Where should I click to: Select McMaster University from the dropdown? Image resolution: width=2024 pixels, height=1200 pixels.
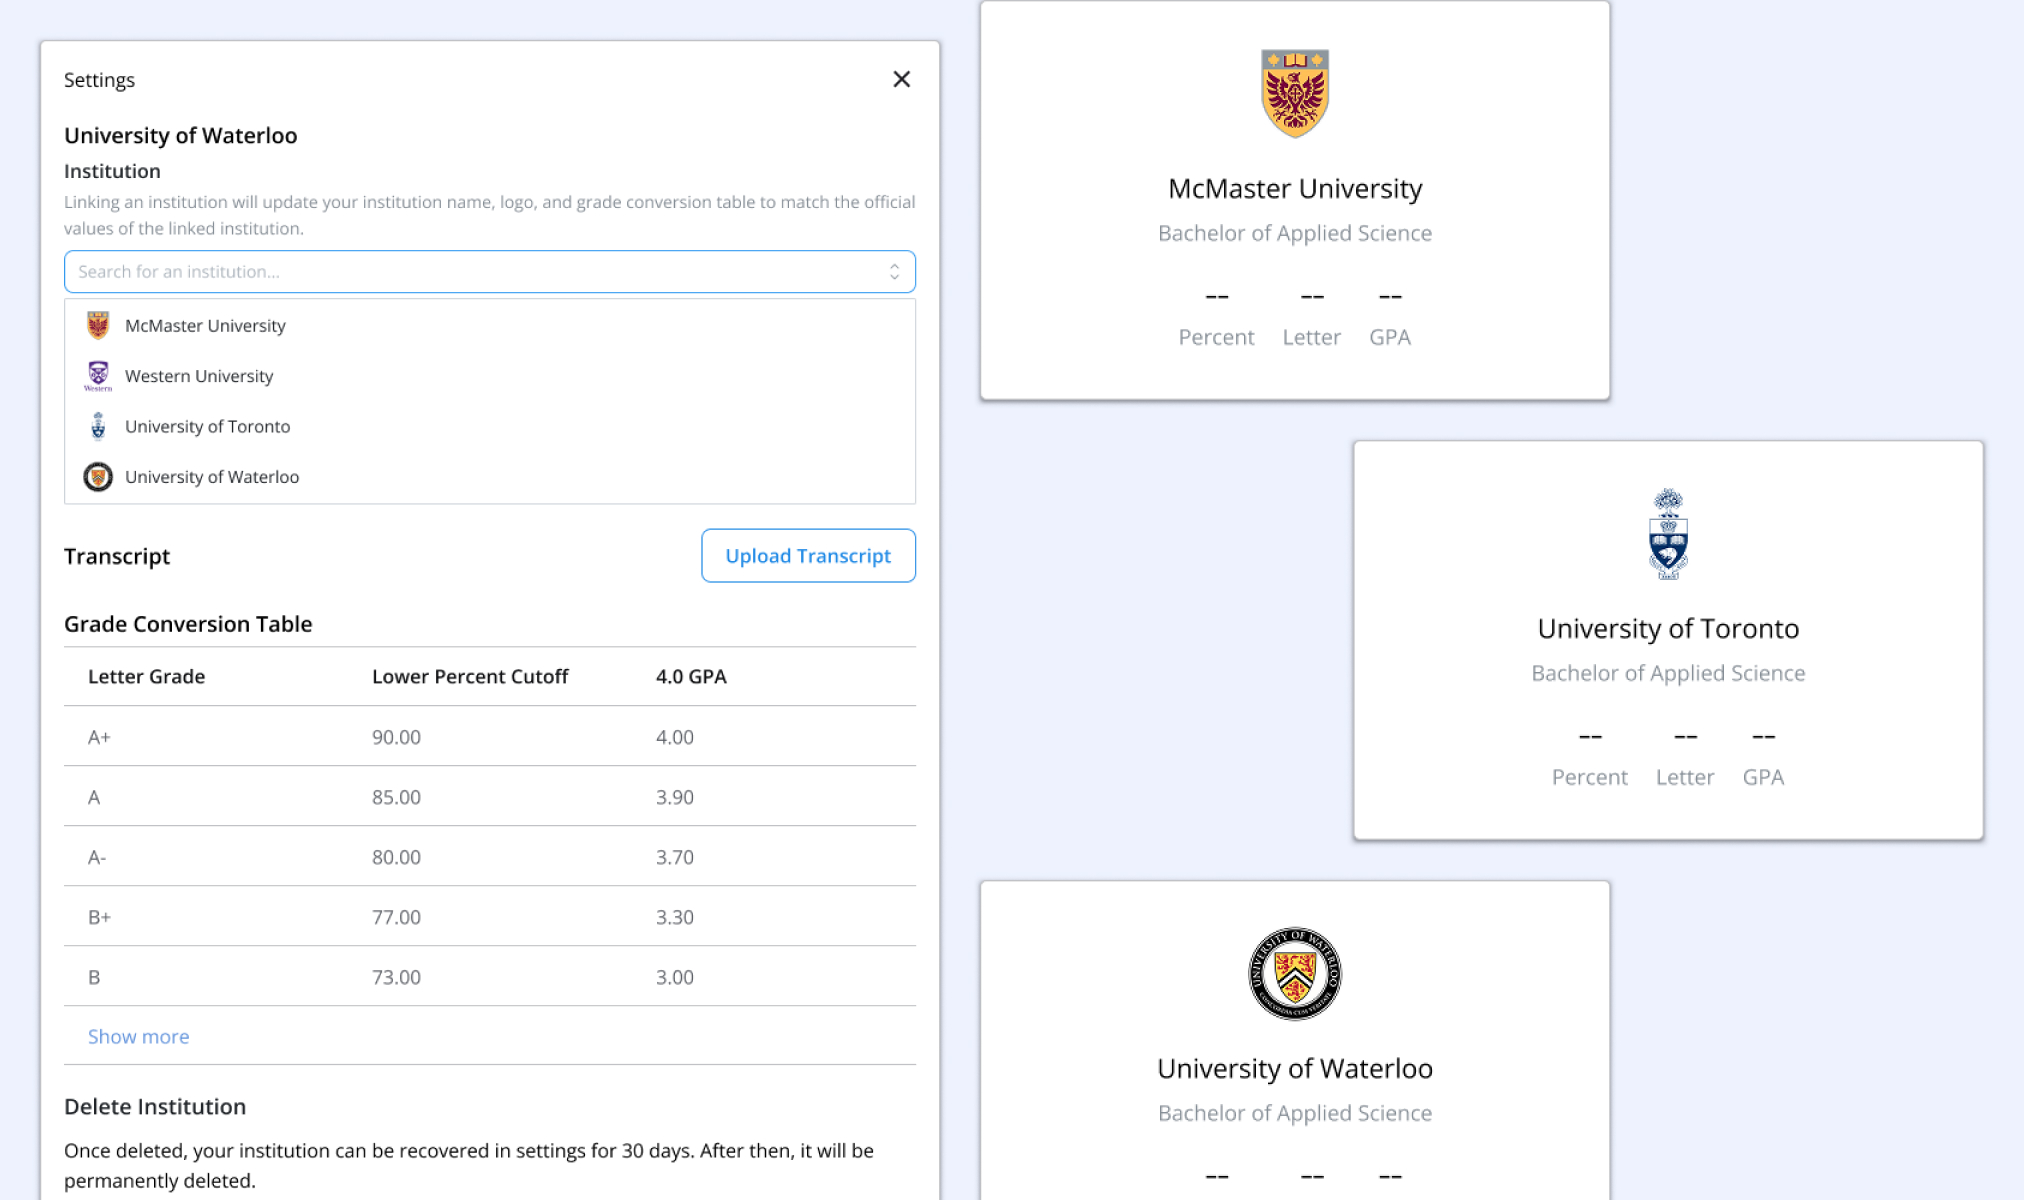pos(205,325)
